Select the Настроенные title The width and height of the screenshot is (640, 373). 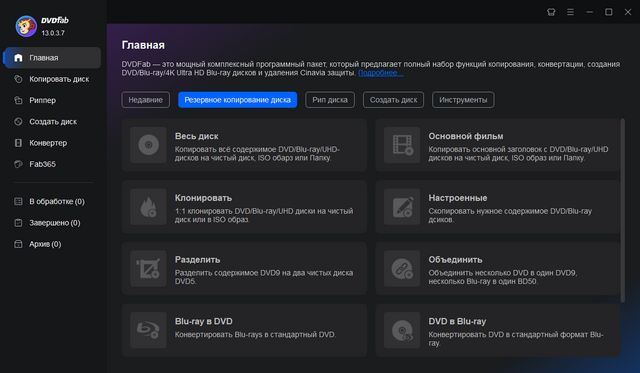[x=458, y=198]
